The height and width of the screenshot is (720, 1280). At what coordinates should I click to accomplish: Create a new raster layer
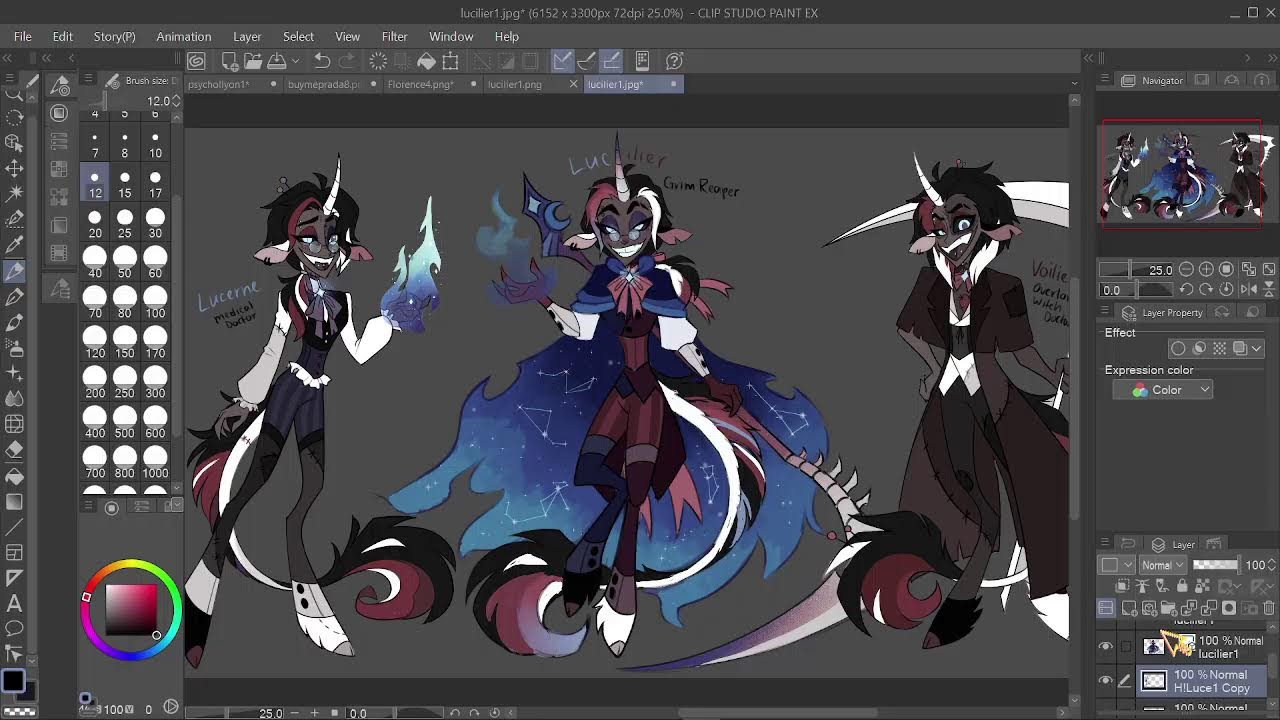1129,608
